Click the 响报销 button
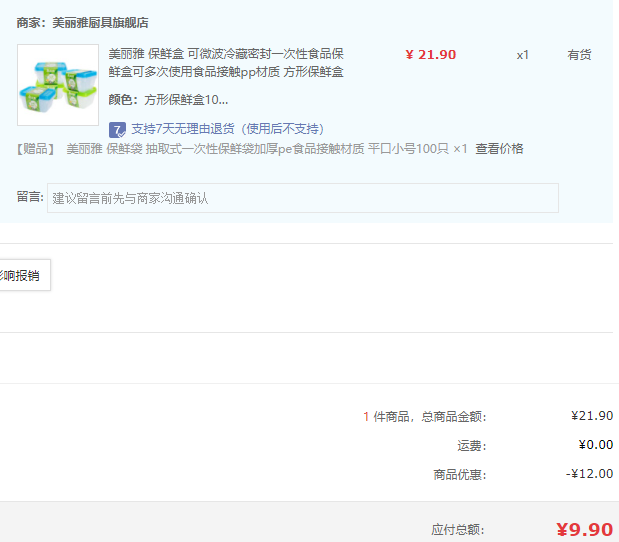The height and width of the screenshot is (542, 619). [x=24, y=275]
